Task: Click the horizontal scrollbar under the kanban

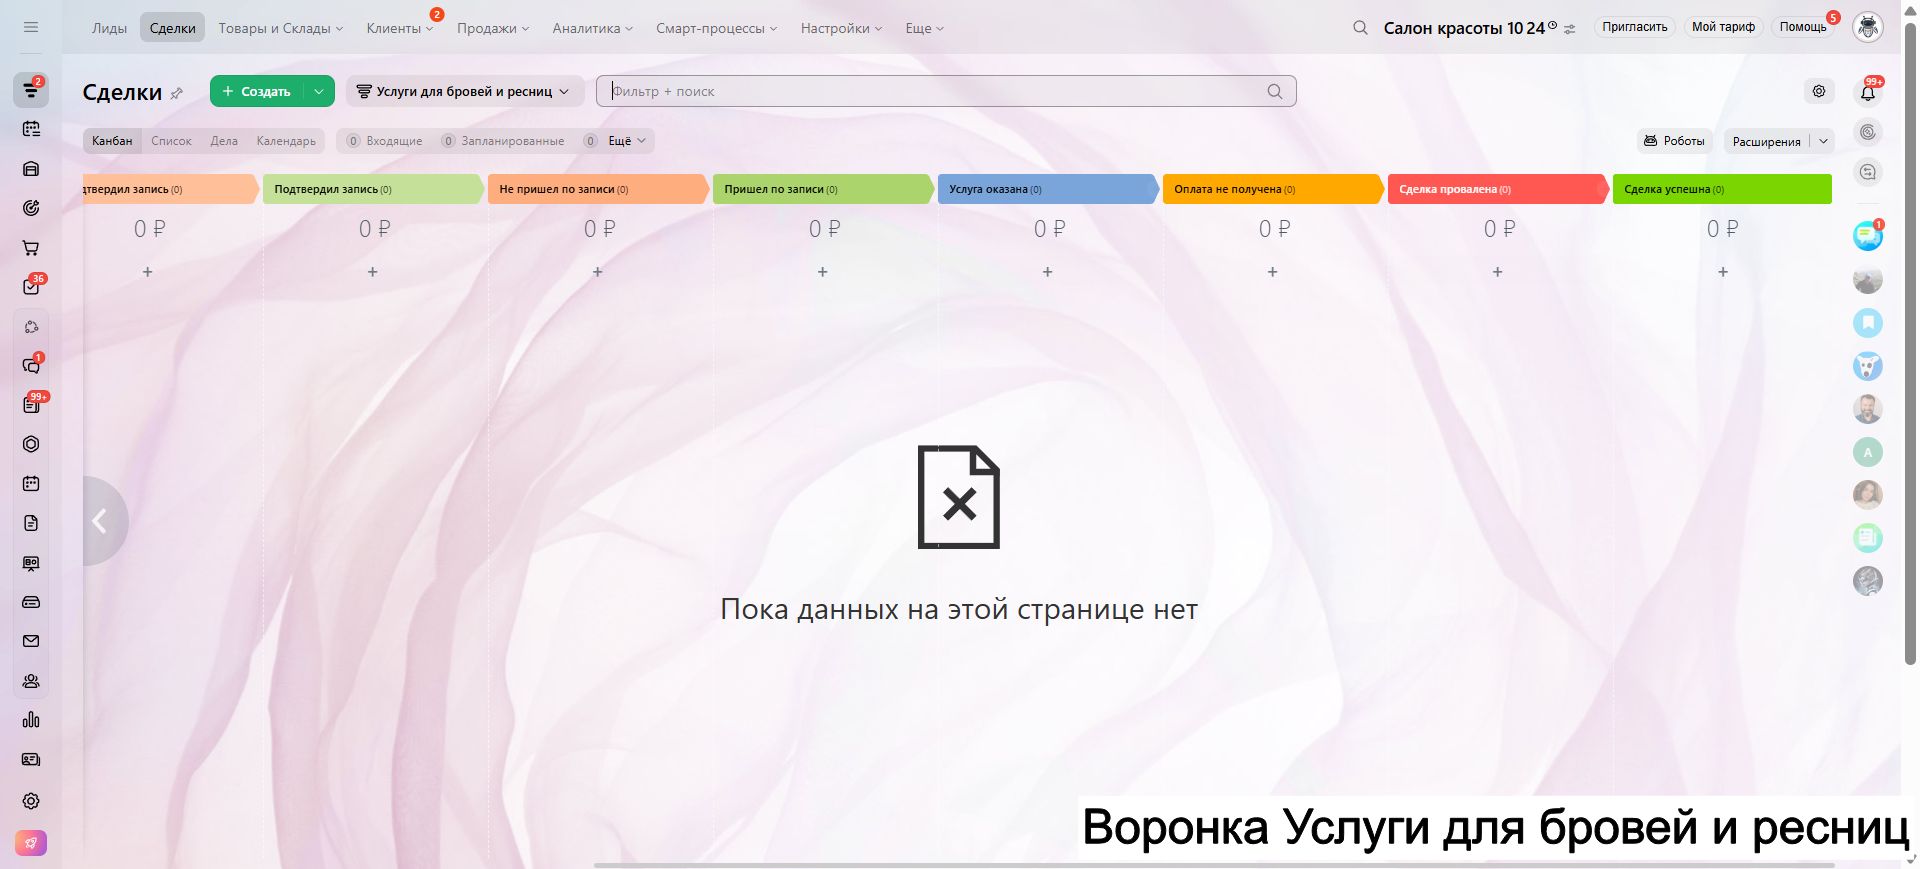Action: [x=1213, y=865]
